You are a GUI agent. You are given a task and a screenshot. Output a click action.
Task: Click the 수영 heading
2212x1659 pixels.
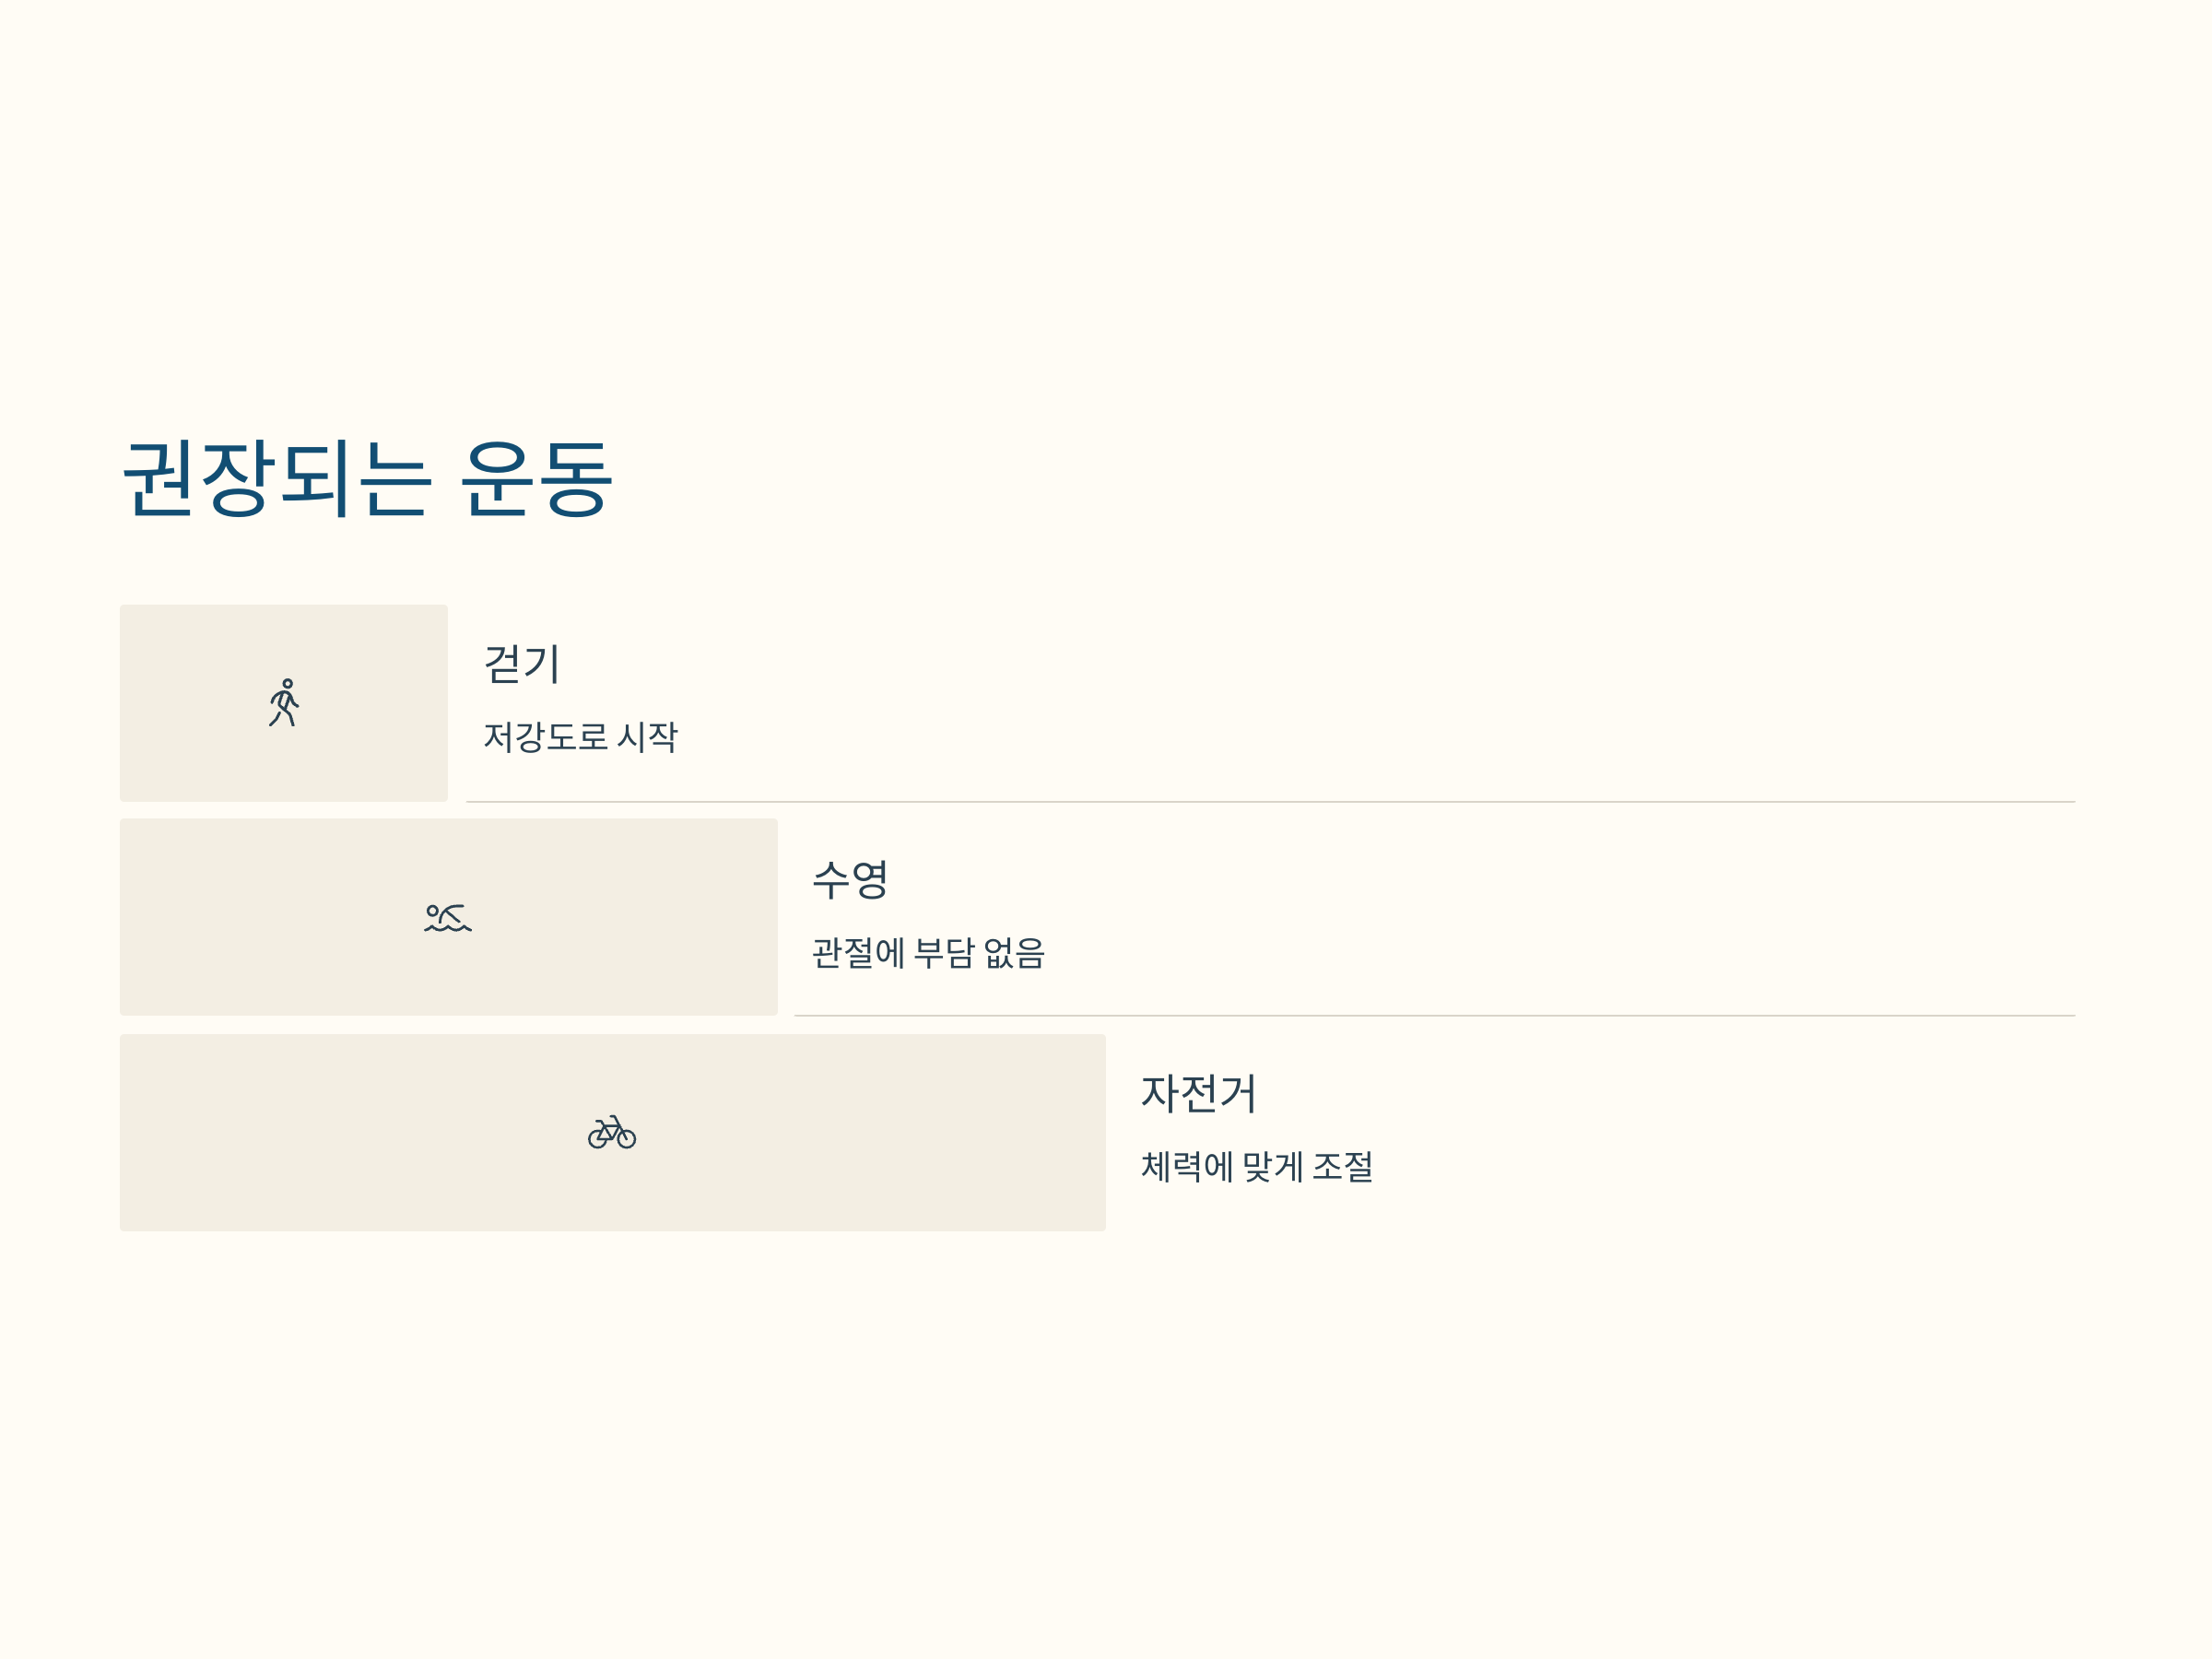coord(850,879)
